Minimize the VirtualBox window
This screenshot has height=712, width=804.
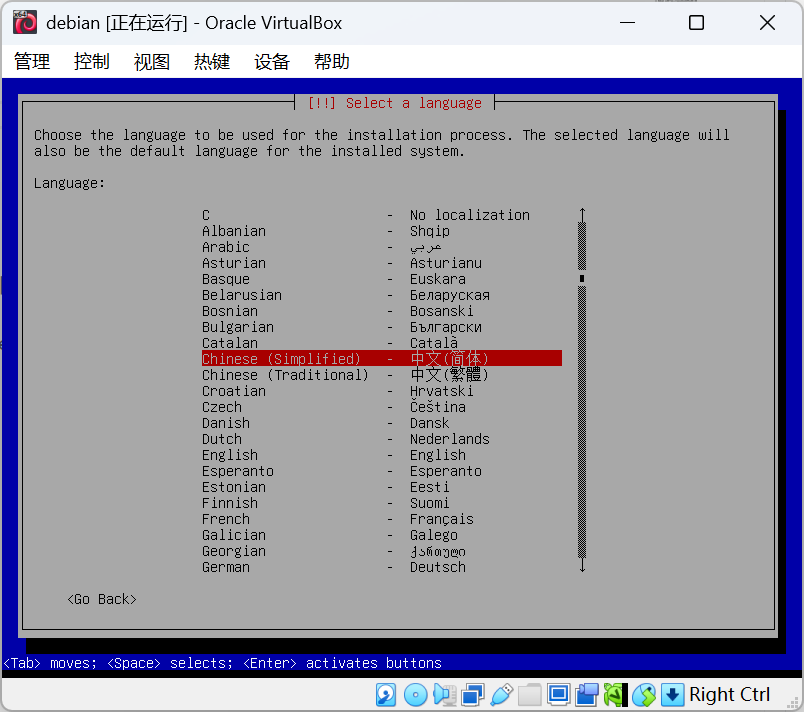(x=627, y=23)
